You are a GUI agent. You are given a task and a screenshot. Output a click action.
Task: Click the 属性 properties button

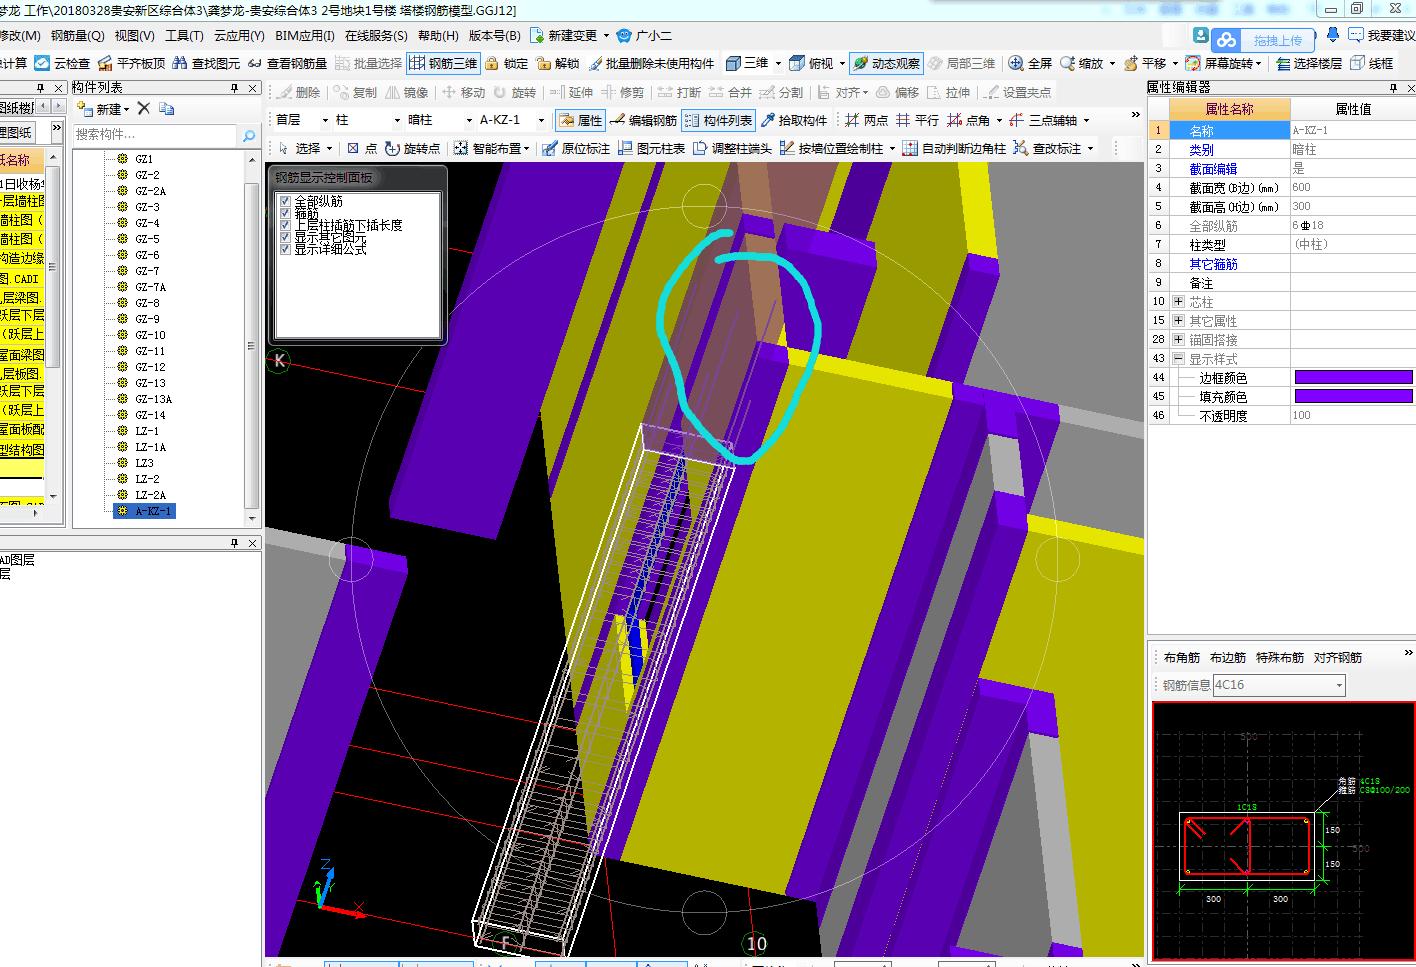click(x=580, y=120)
